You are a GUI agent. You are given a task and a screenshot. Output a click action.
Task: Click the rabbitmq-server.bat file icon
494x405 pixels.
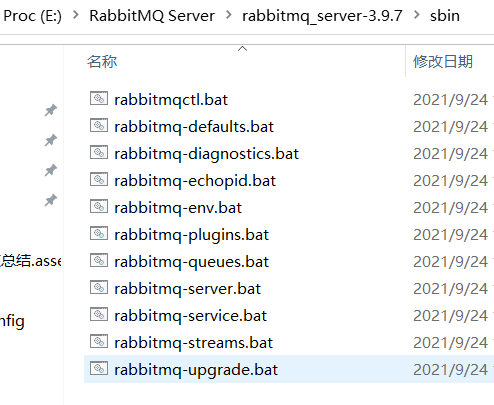[99, 288]
